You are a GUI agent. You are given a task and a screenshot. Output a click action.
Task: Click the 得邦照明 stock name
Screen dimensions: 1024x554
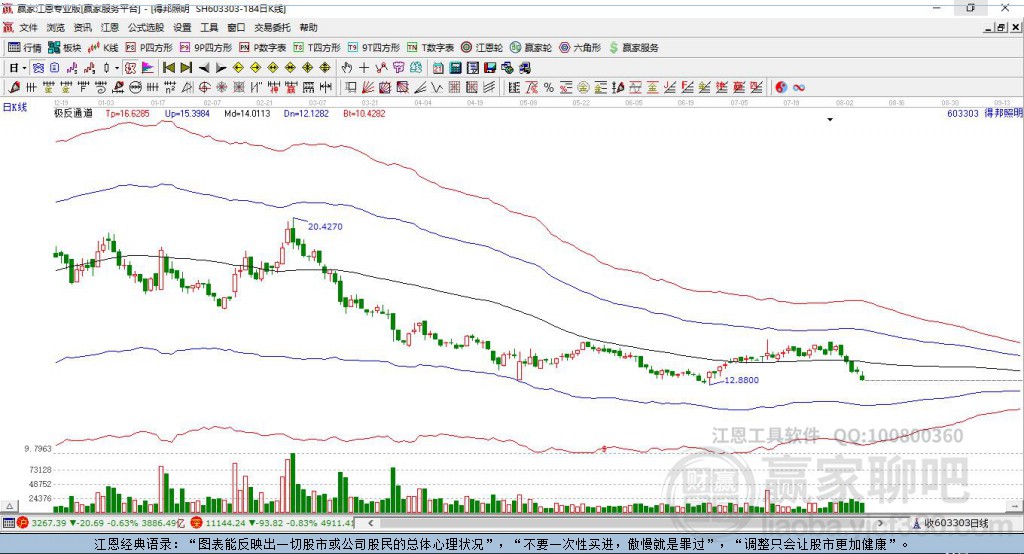click(1003, 113)
